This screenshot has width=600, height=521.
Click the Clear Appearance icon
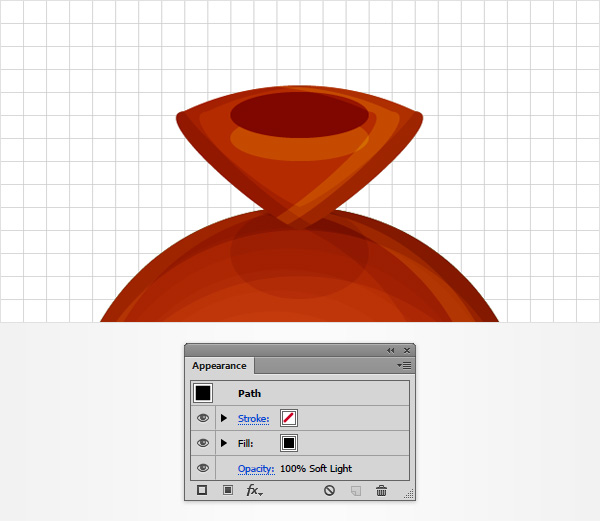point(329,490)
